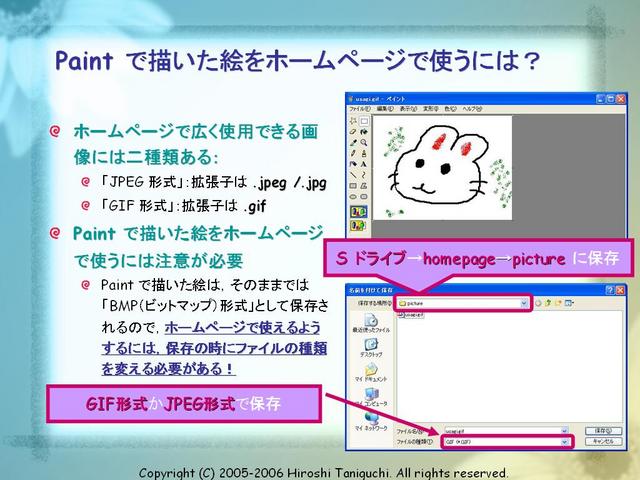Open マイ ドキュメント in save dialog sidebar
Image resolution: width=640 pixels, height=480 pixels.
point(371,372)
